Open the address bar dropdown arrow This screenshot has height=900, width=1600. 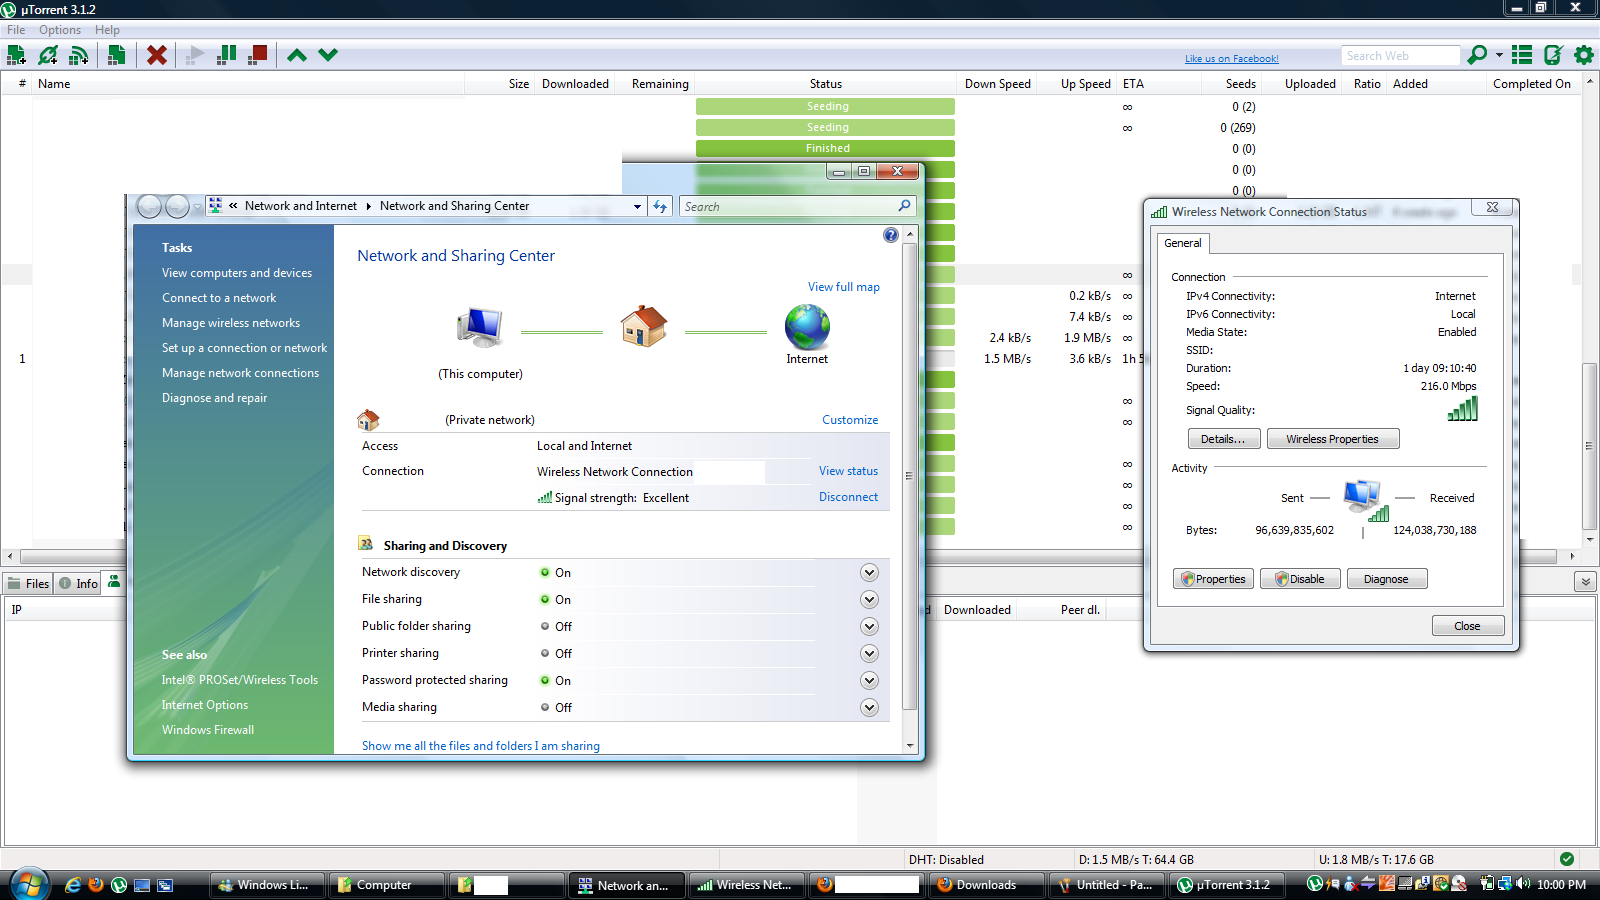637,206
